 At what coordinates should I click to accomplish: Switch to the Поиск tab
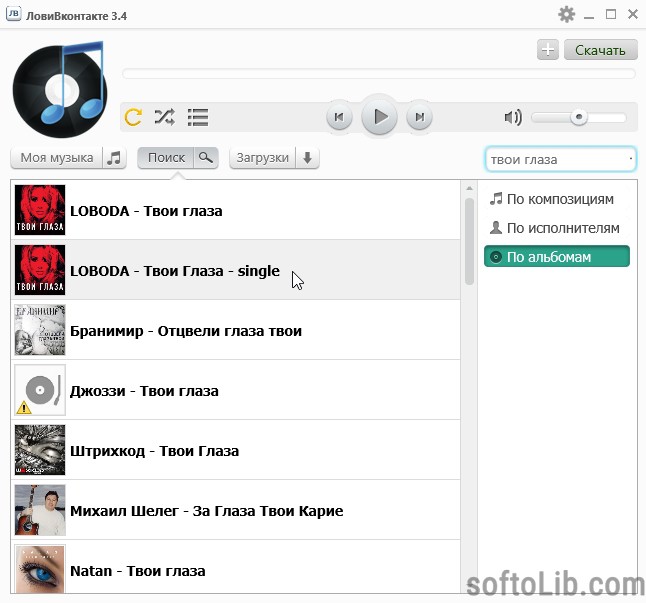click(x=166, y=158)
